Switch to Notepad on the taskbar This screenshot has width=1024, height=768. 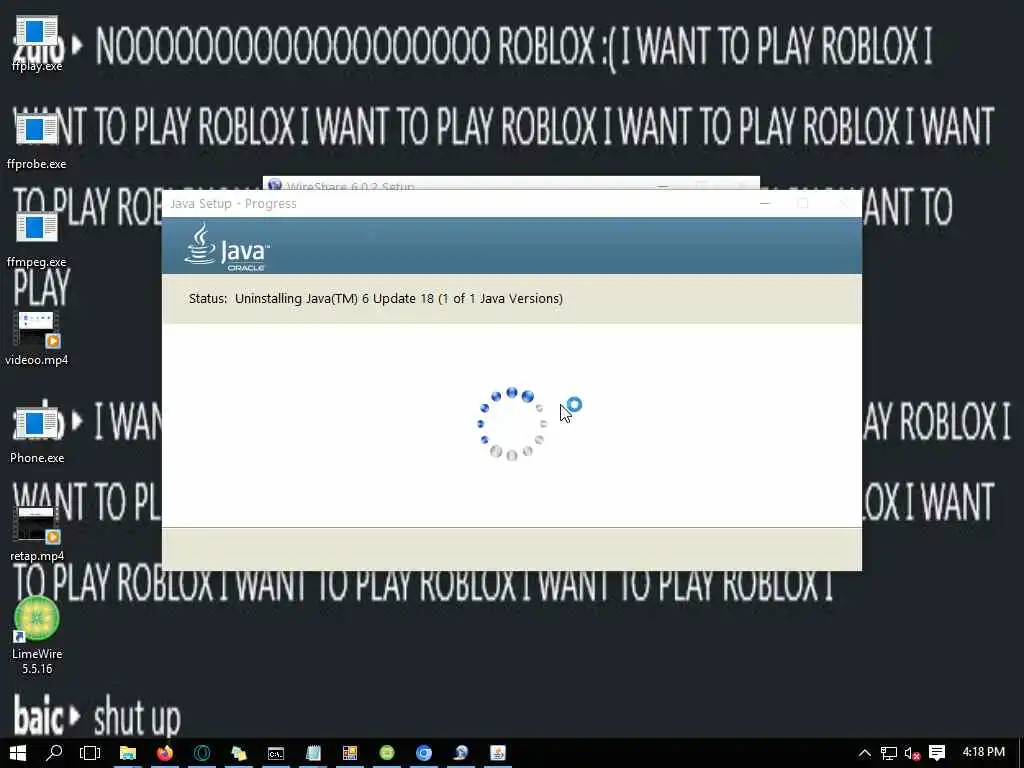click(x=313, y=753)
